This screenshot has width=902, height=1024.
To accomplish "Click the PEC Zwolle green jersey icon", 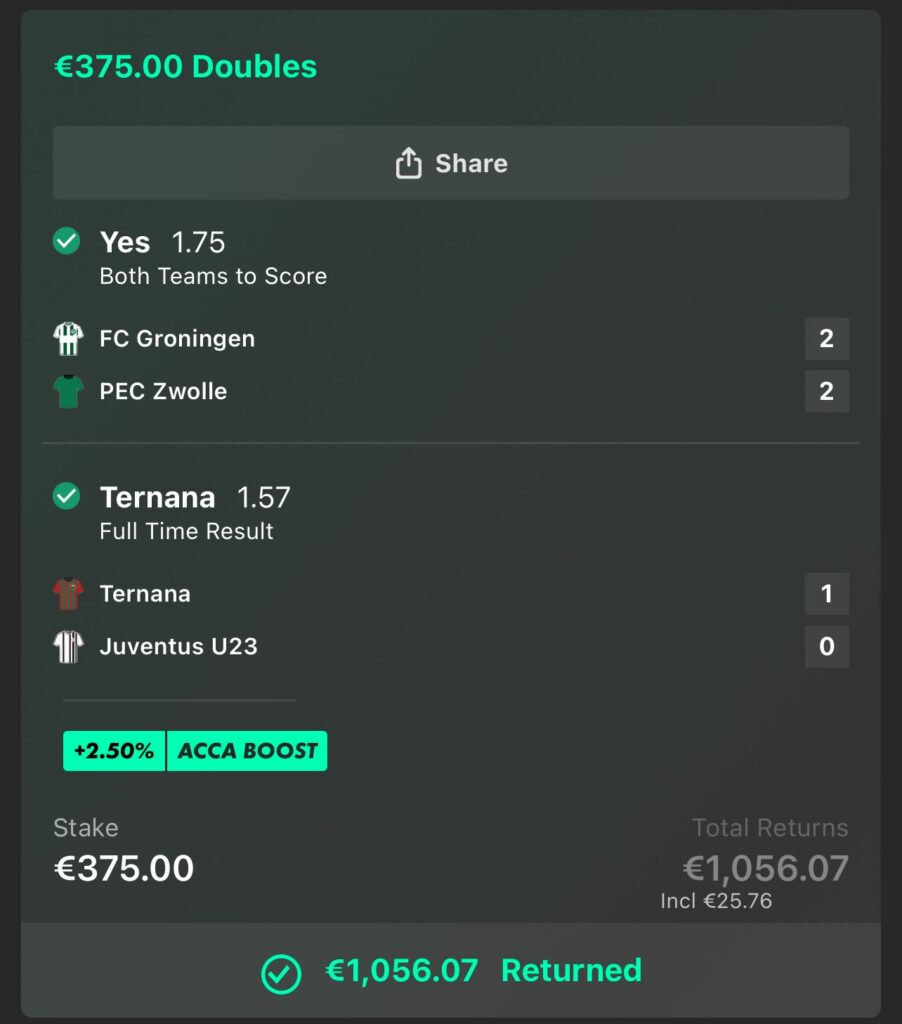I will tap(68, 391).
